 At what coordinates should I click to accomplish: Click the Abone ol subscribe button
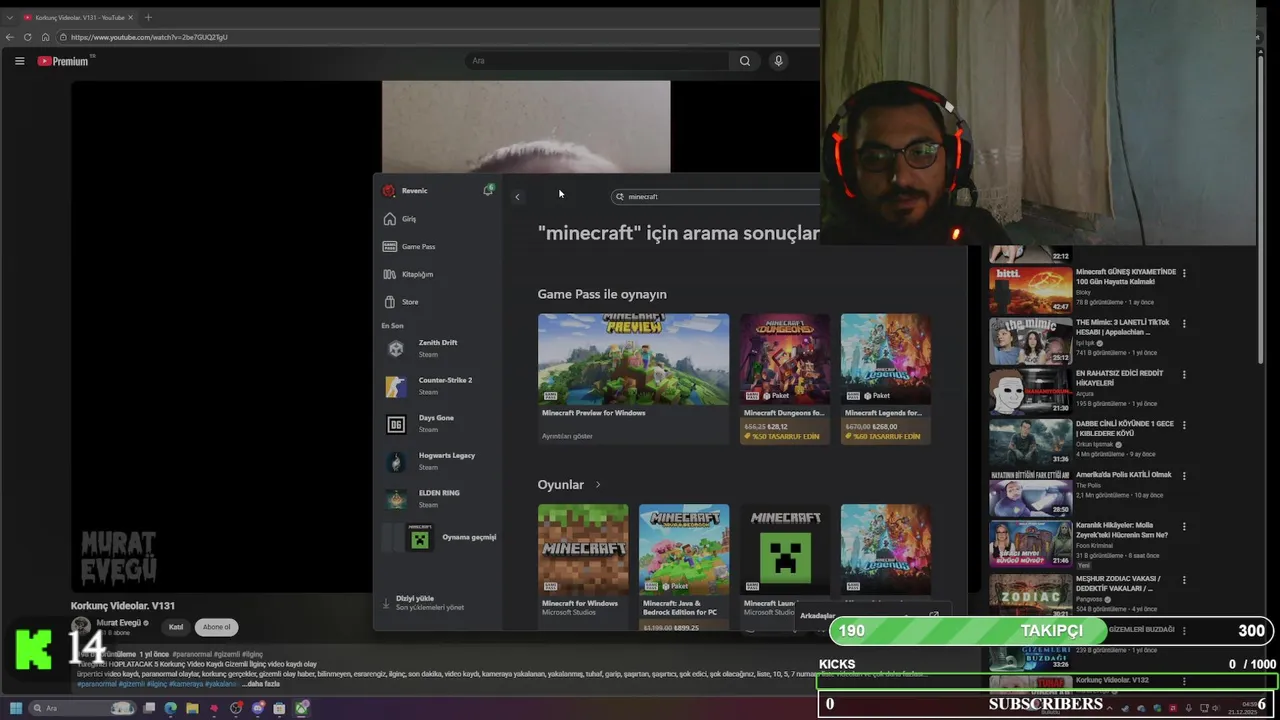(x=216, y=627)
